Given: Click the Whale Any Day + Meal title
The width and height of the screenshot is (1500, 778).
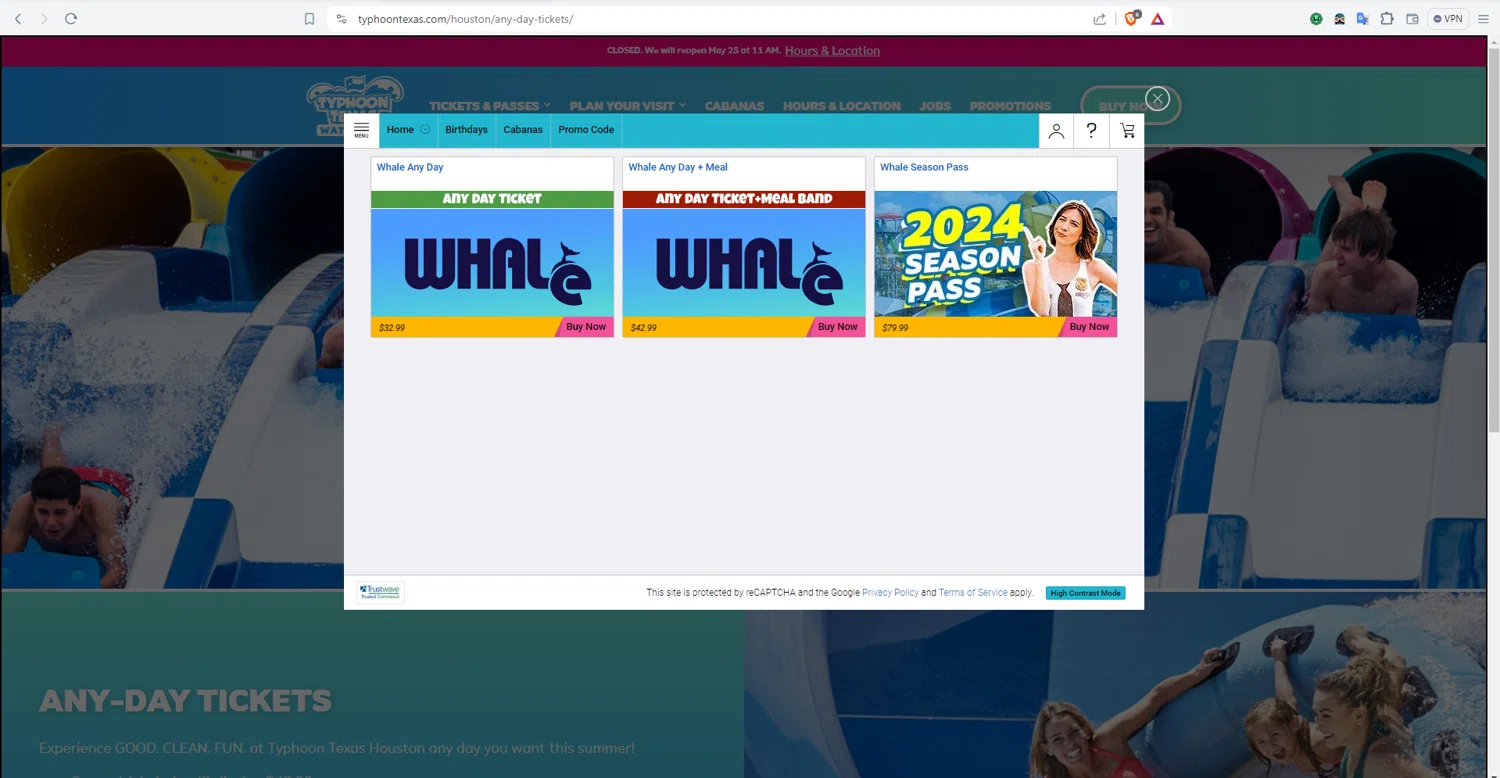Looking at the screenshot, I should pyautogui.click(x=678, y=167).
